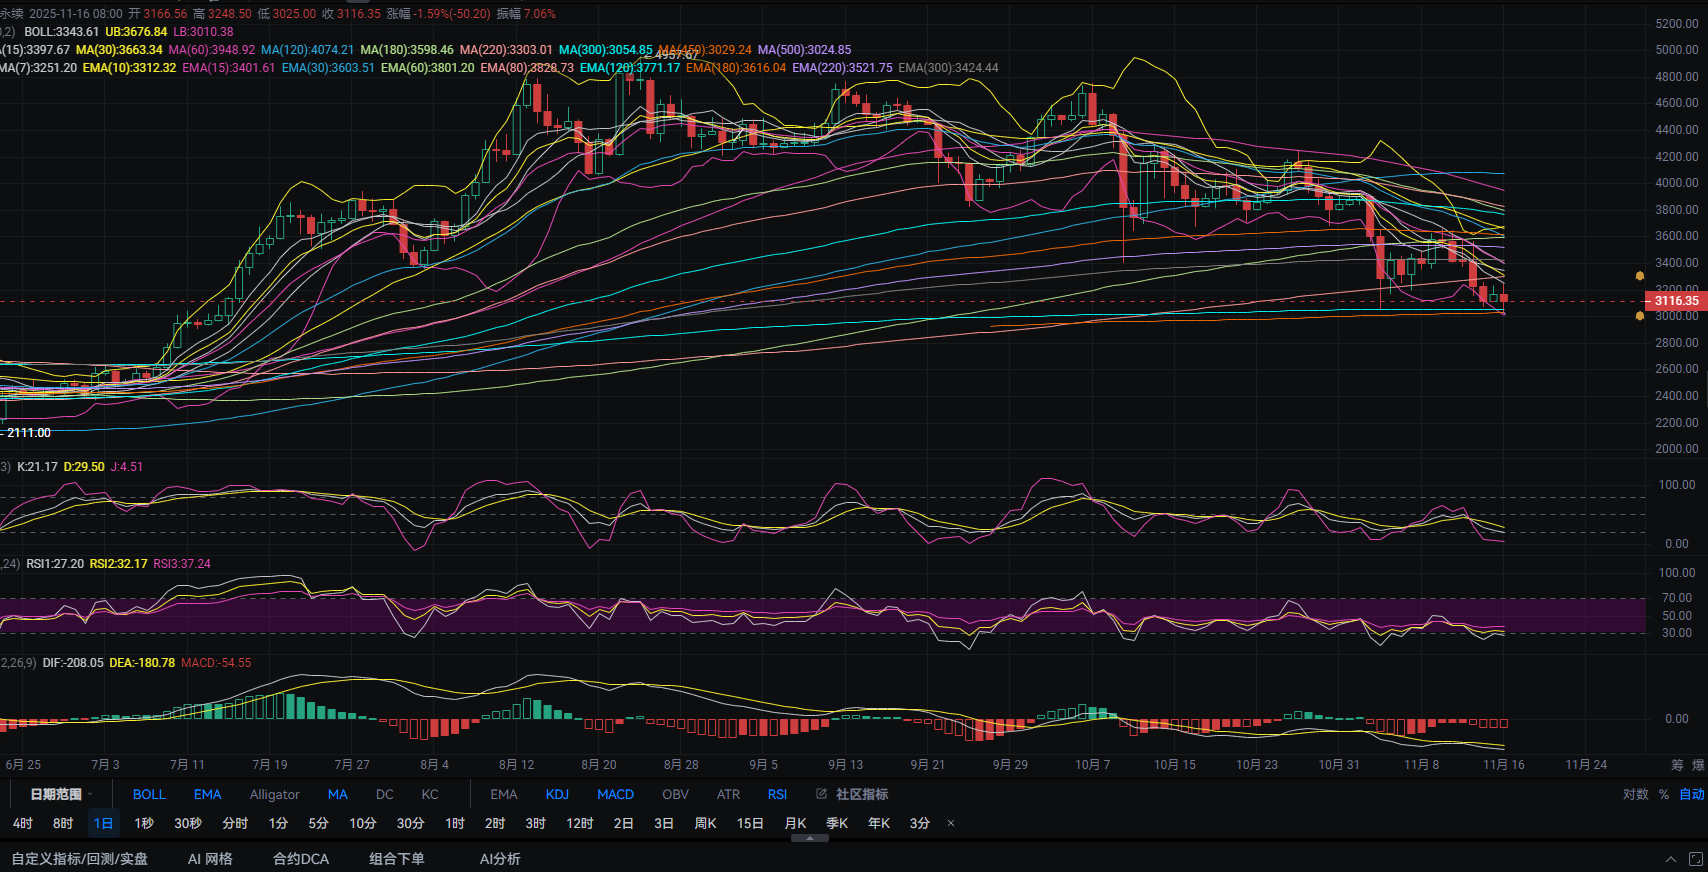Close the timeframe bar with the × icon
This screenshot has width=1708, height=872.
tap(951, 823)
